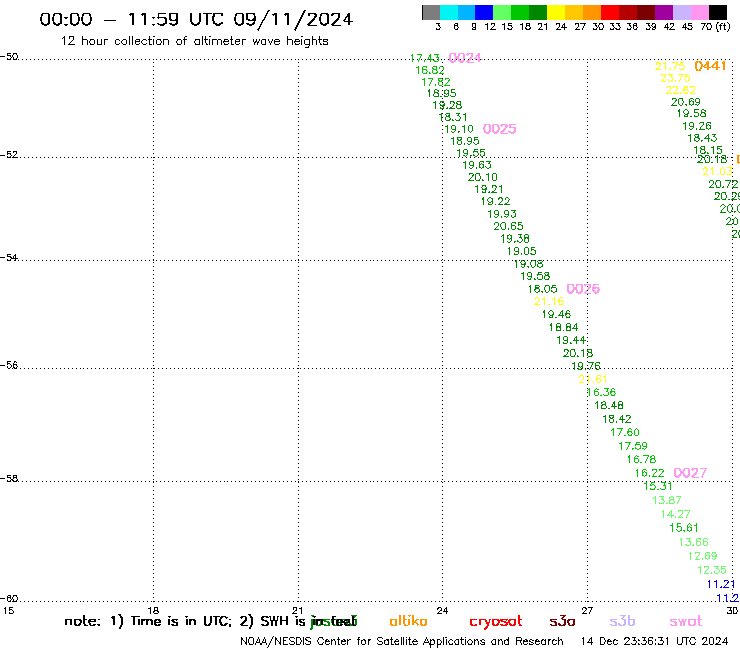Click the wave height value 18.84
The height and width of the screenshot is (650, 740).
[x=563, y=327]
